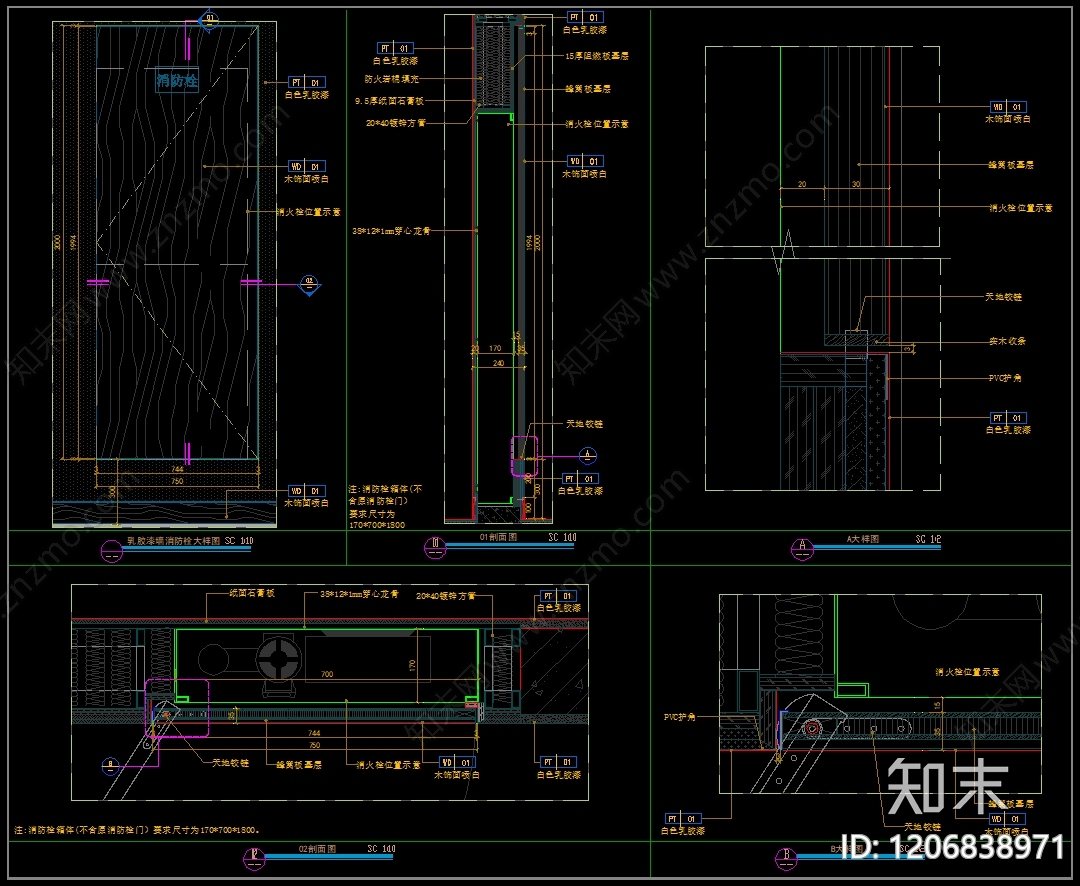Viewport: 1080px width, 886px height.
Task: Click the 750 dimension under door elevation
Action: (x=177, y=481)
